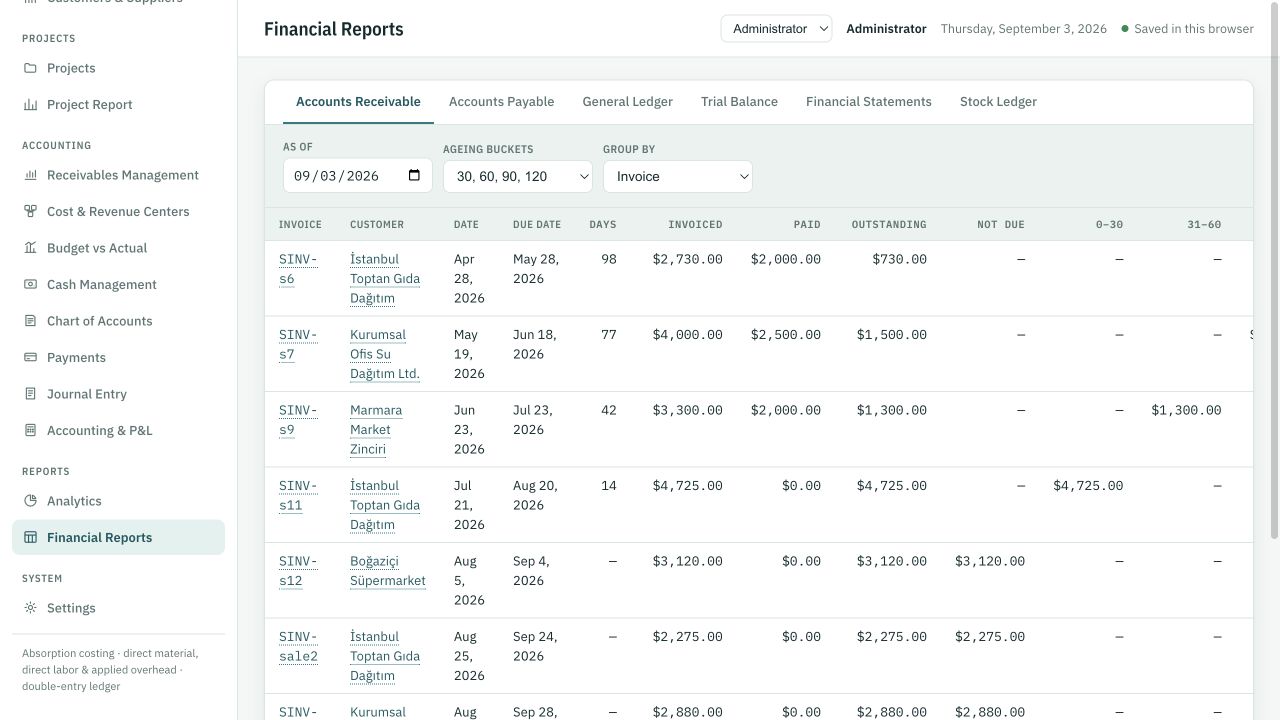The height and width of the screenshot is (720, 1280).
Task: Open invoice SINV-sale2 link
Action: (x=298, y=646)
